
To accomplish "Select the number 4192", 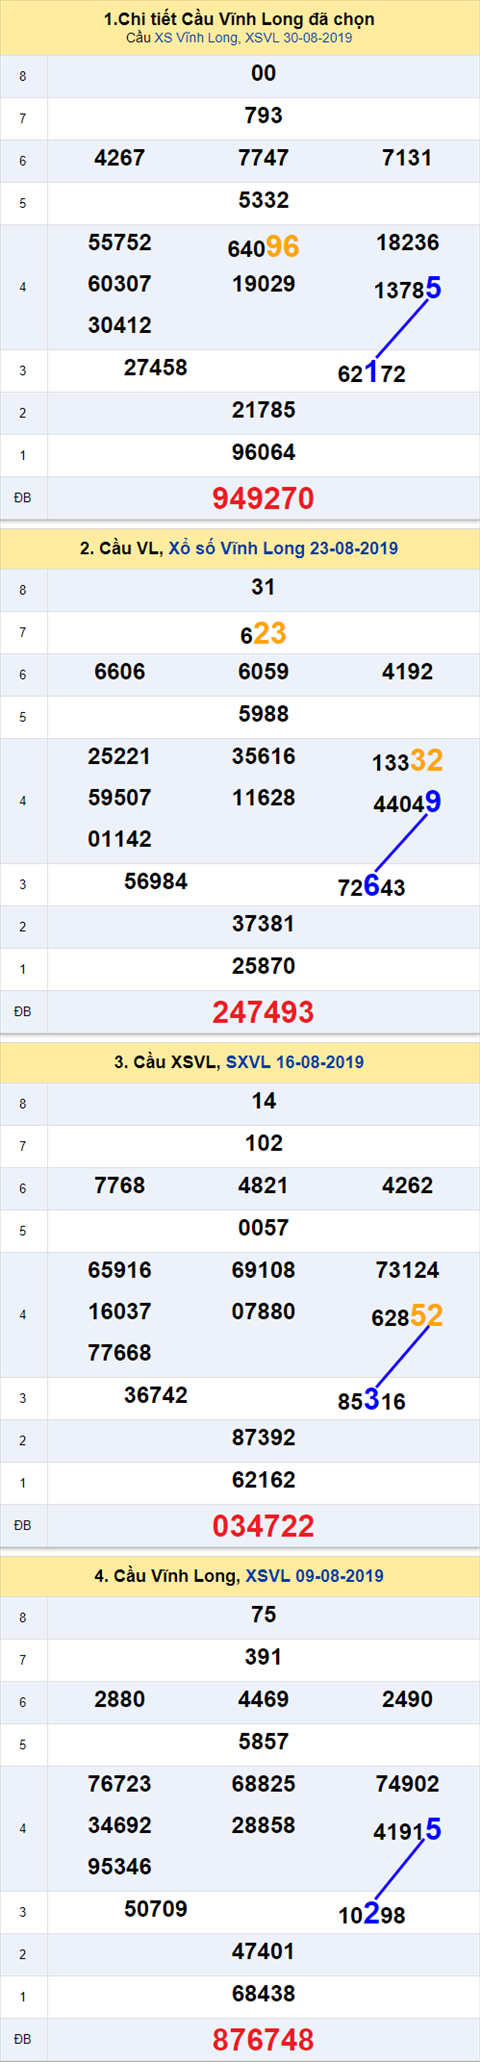I will [408, 672].
